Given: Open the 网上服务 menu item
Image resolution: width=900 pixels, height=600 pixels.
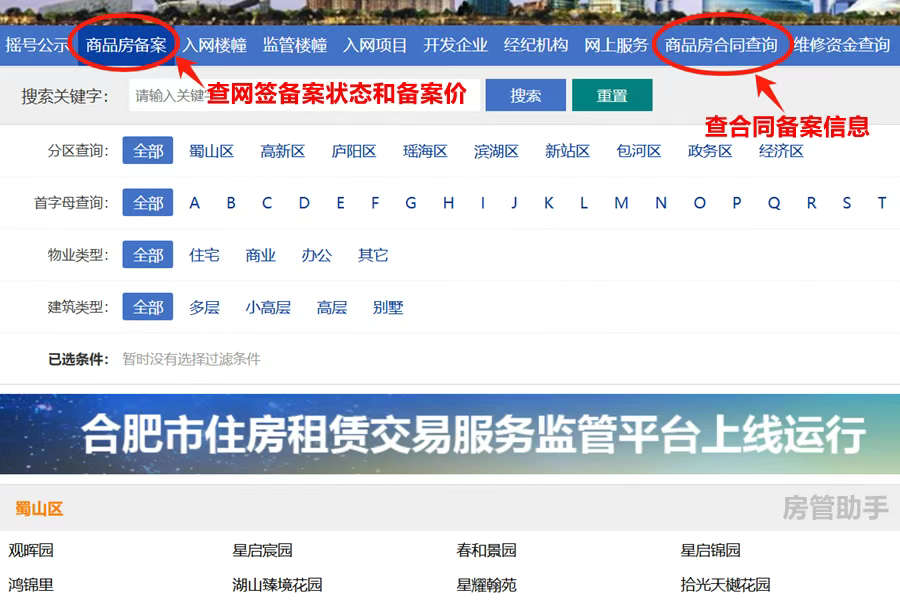Looking at the screenshot, I should [615, 44].
